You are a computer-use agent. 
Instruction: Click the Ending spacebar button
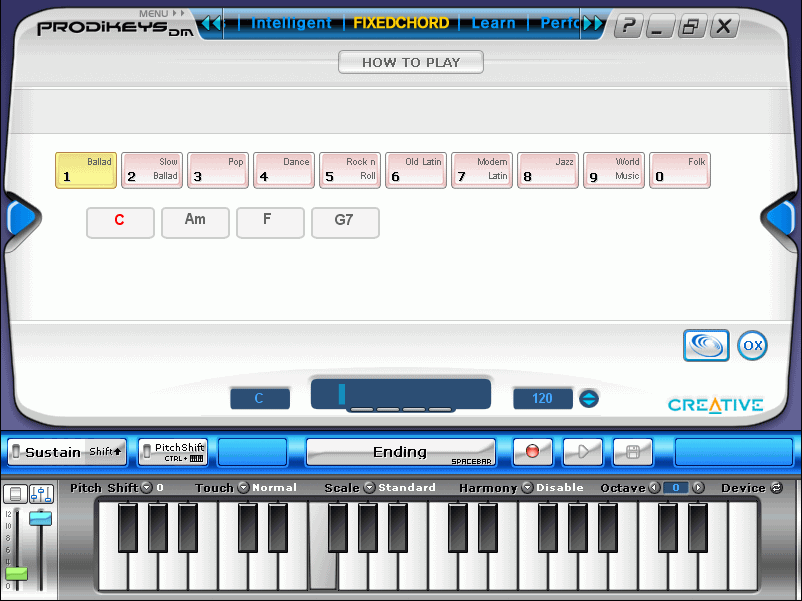coord(401,452)
